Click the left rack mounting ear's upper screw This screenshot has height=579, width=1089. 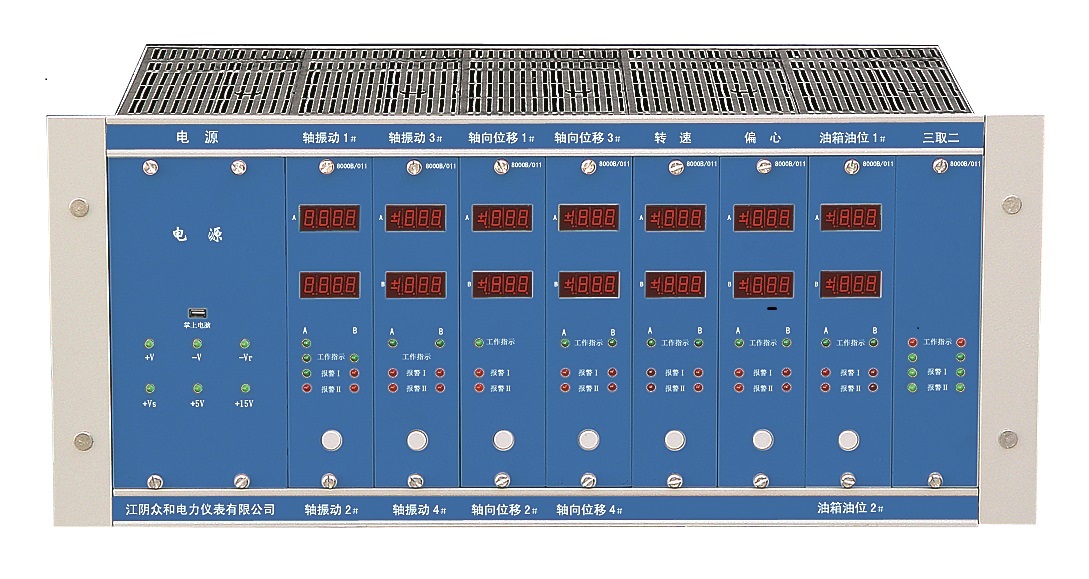tap(78, 207)
